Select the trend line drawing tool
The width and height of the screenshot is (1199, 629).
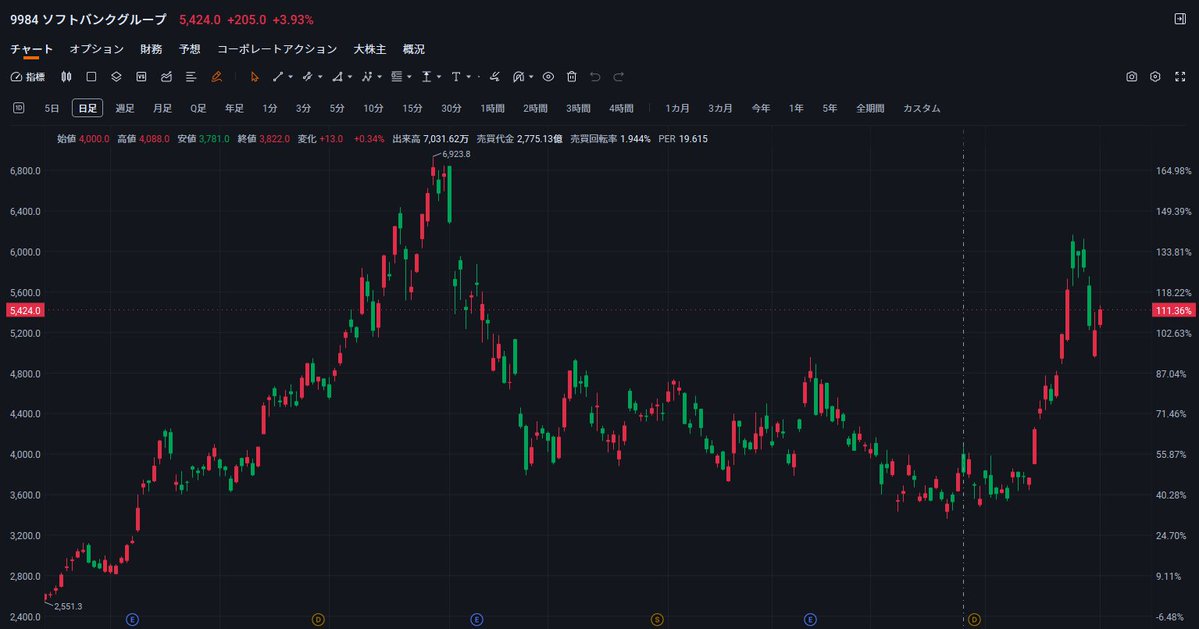[278, 76]
